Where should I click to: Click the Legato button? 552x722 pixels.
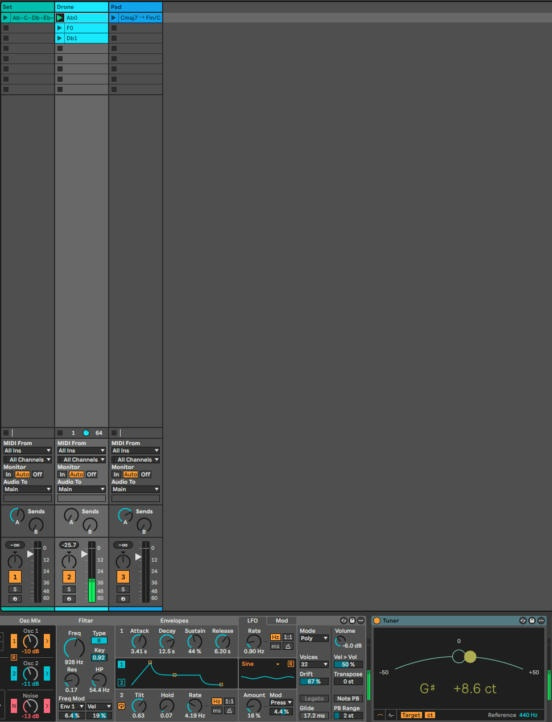314,699
